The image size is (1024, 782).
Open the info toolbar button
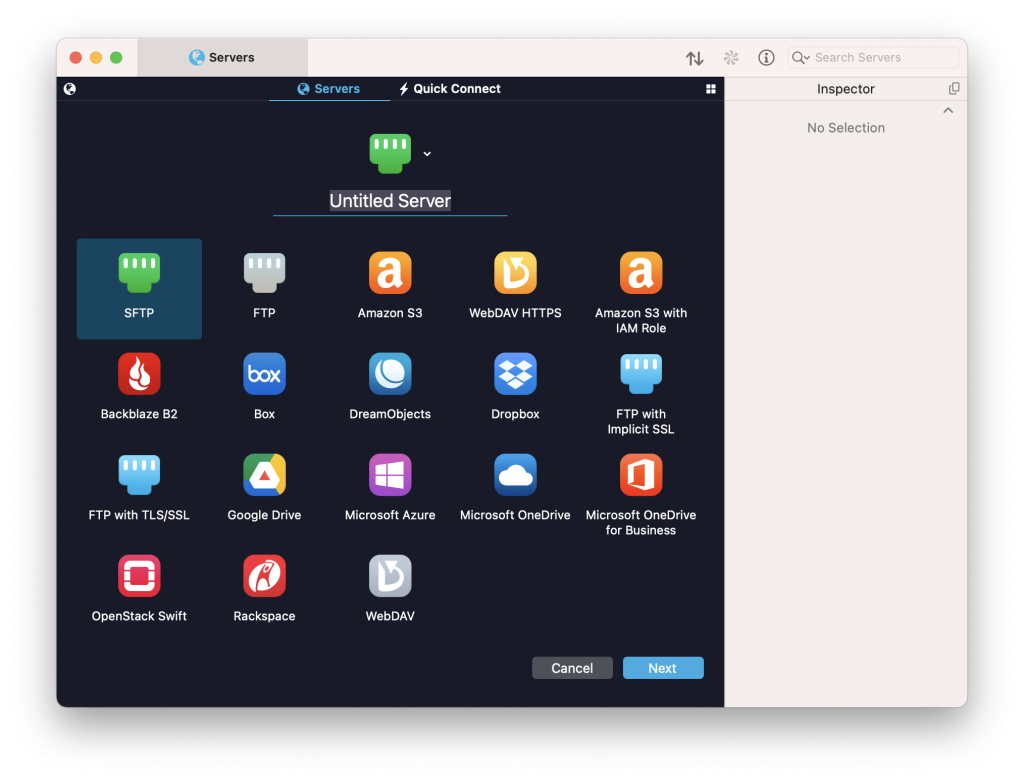(766, 58)
